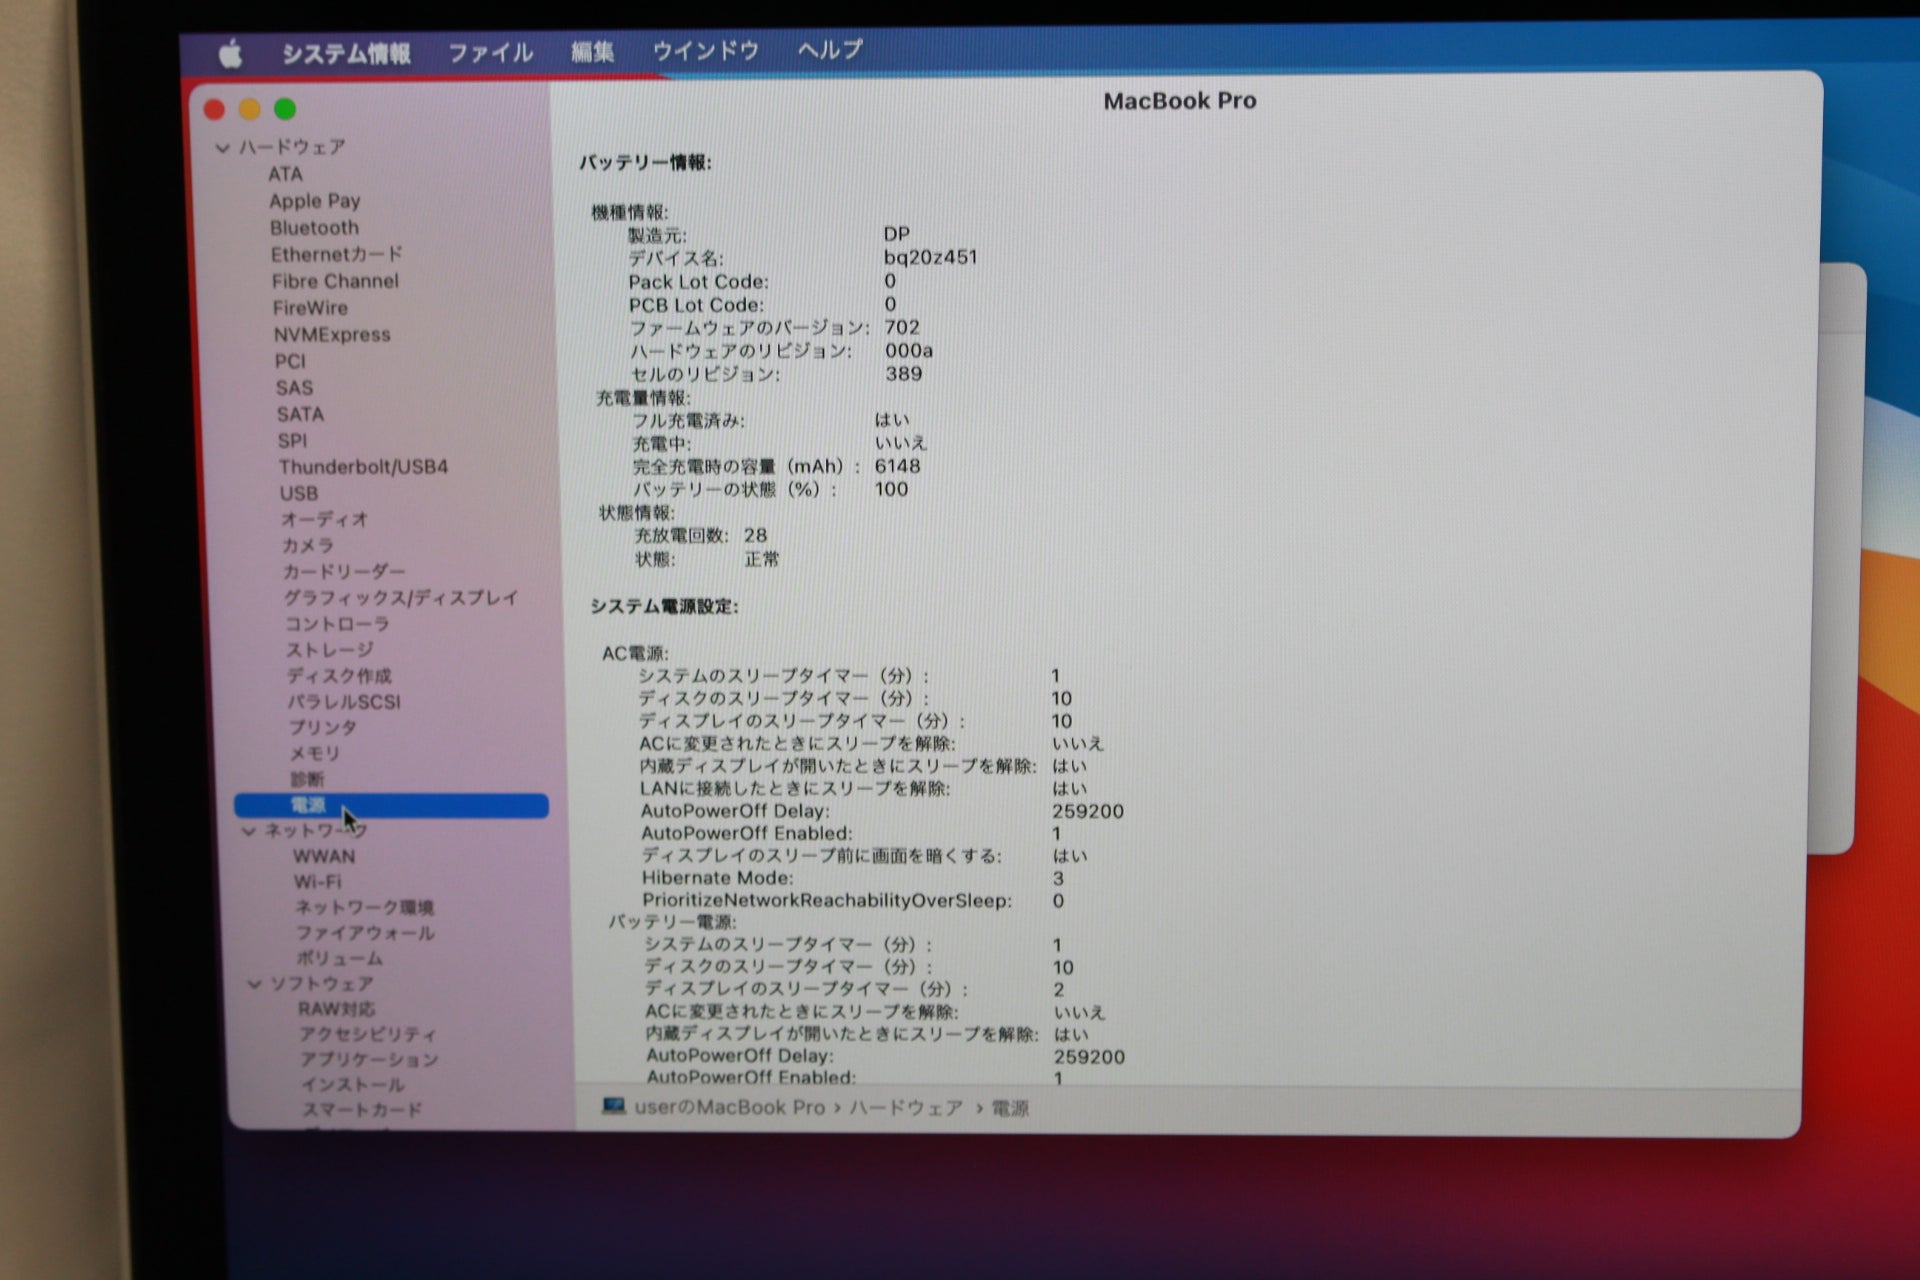Select メモリ in the sidebar

[315, 753]
